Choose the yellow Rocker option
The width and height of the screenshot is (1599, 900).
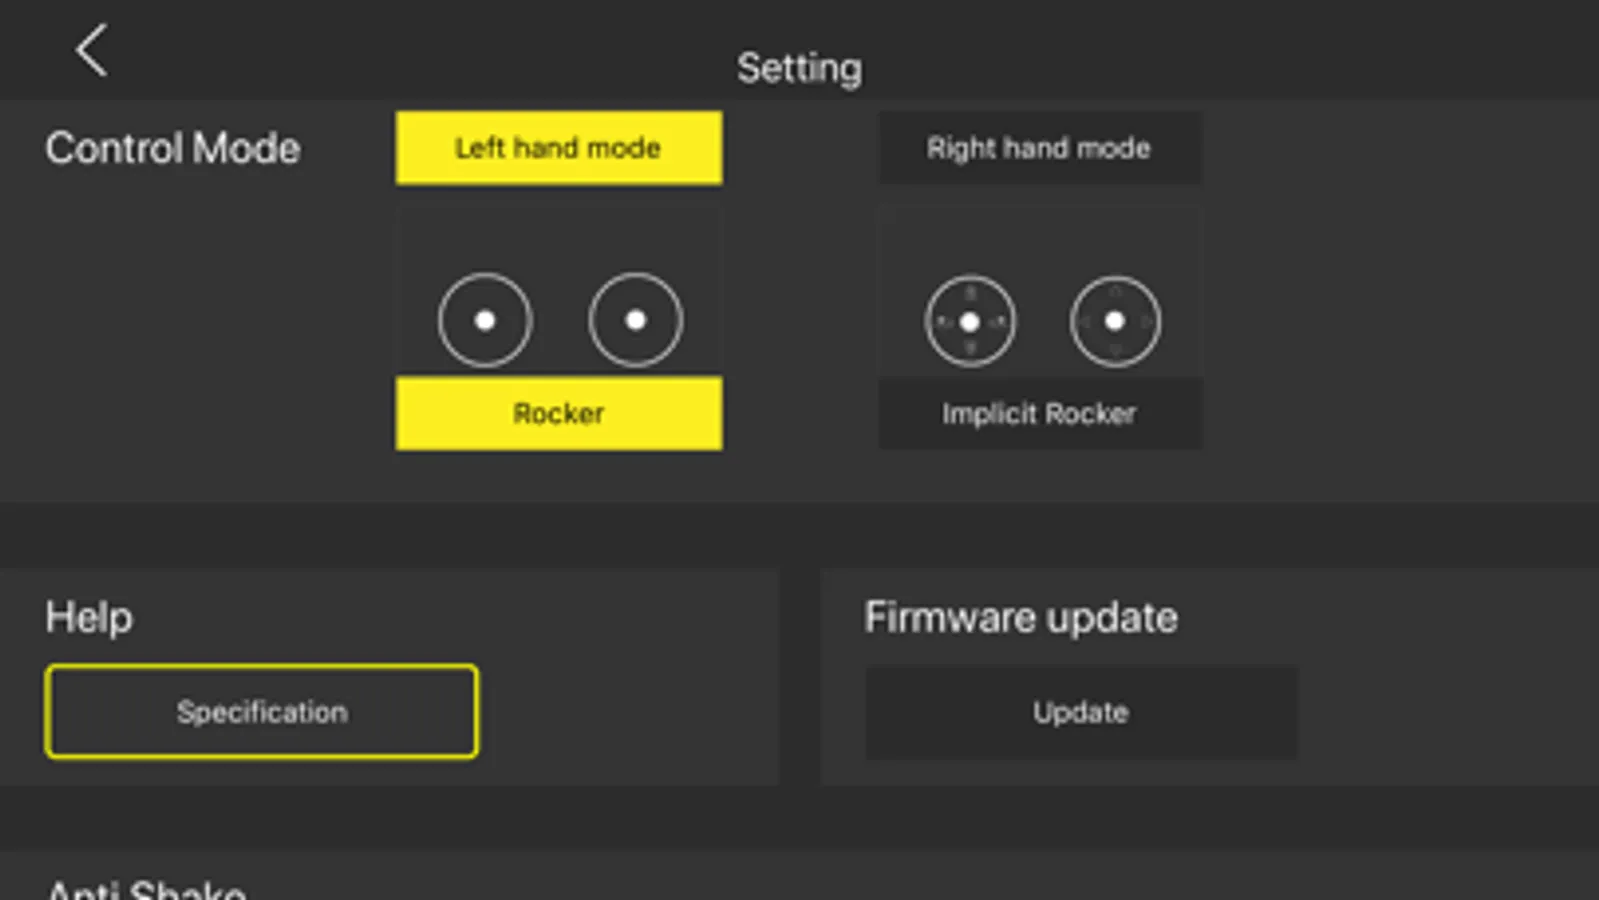coord(558,413)
